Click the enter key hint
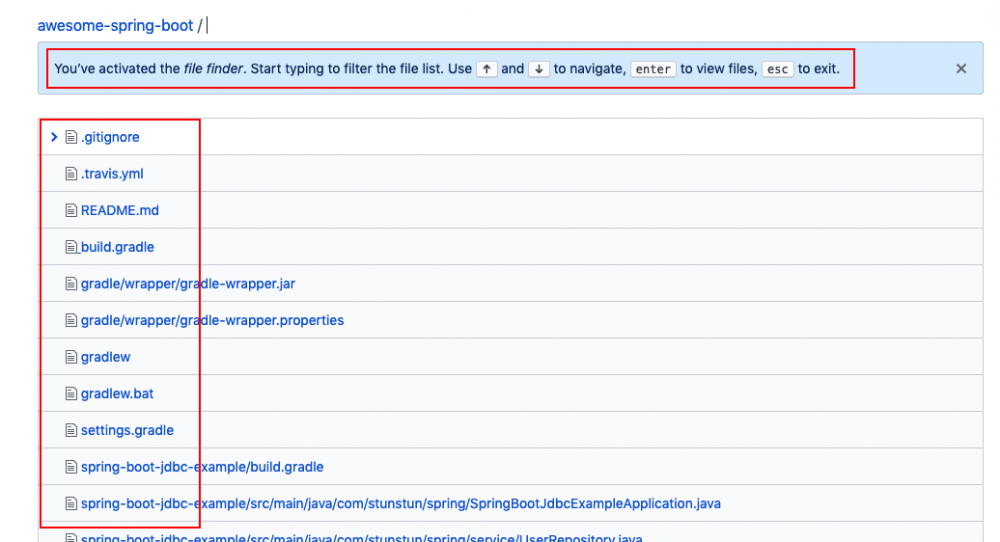The width and height of the screenshot is (1000, 542). pyautogui.click(x=653, y=69)
